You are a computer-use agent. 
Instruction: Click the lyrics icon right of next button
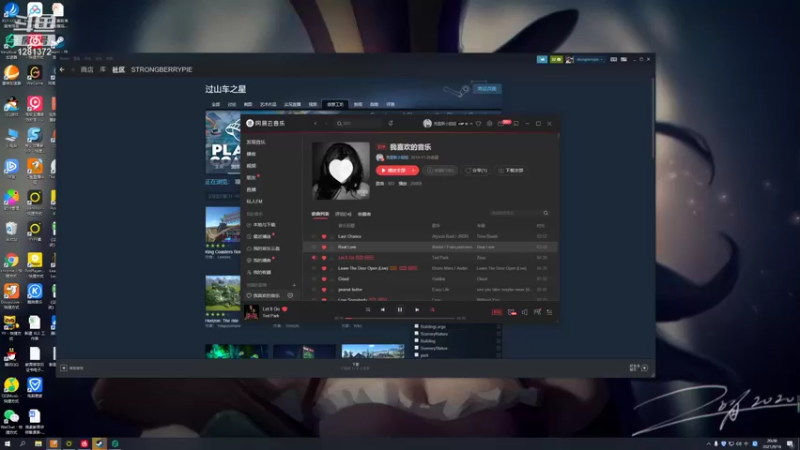[432, 310]
